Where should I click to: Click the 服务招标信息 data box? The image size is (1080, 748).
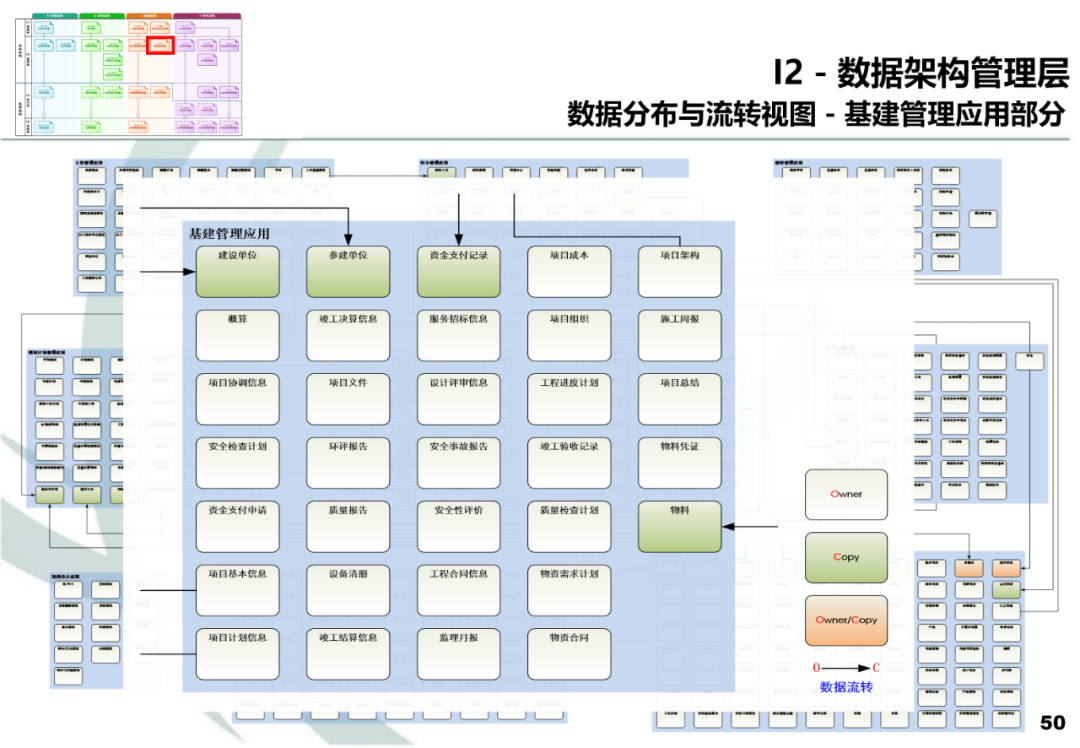[x=459, y=335]
